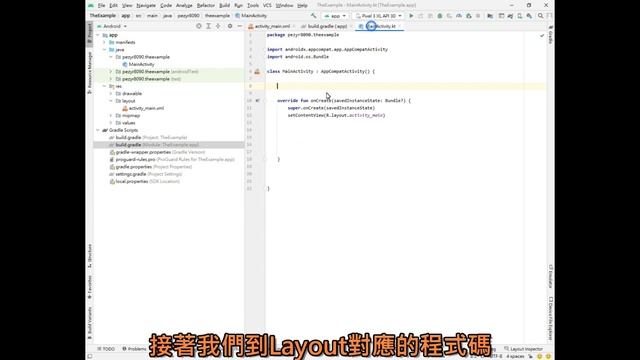
Task: Click the green Run app icon
Action: pyautogui.click(x=411, y=16)
